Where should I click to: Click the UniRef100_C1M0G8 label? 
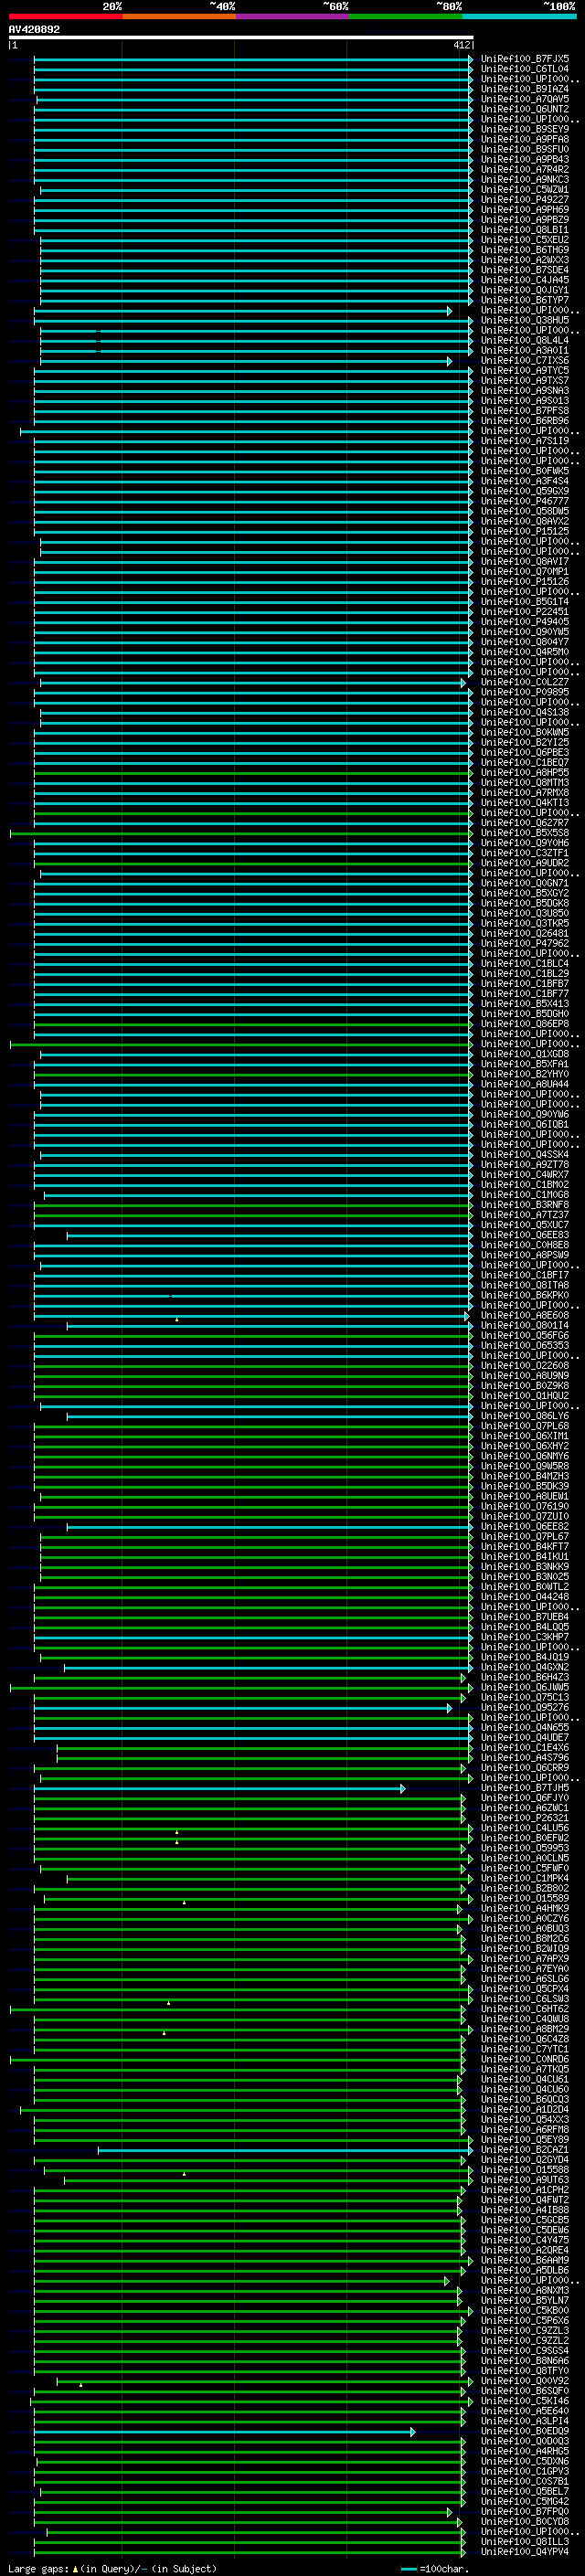click(x=525, y=1195)
